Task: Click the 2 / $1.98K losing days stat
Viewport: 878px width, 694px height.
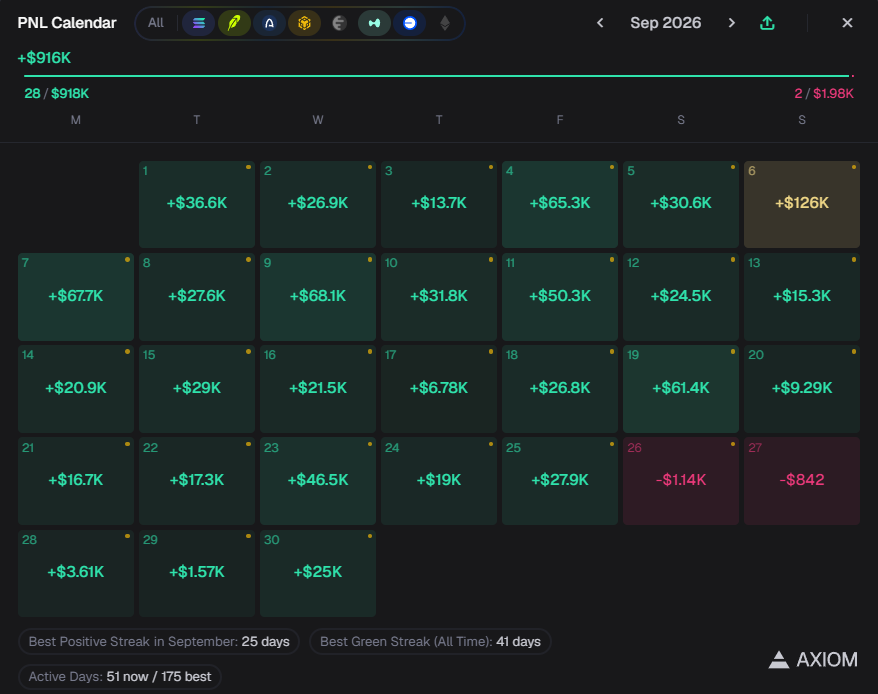Action: 824,94
